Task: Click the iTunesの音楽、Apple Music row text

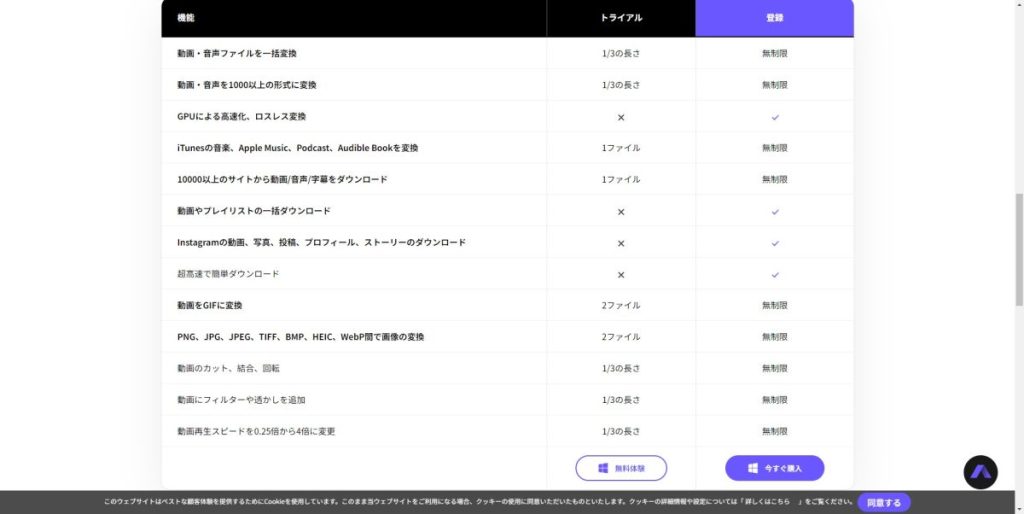Action: (x=298, y=148)
